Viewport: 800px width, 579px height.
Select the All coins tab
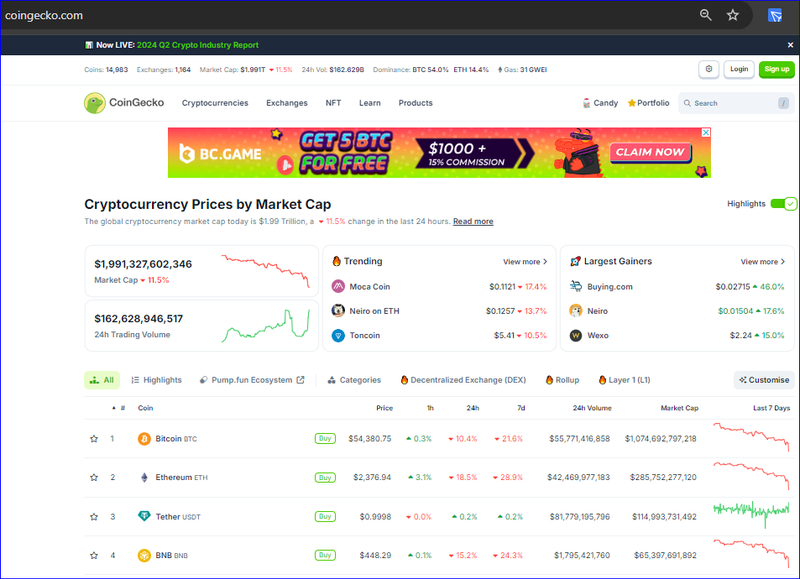point(102,380)
